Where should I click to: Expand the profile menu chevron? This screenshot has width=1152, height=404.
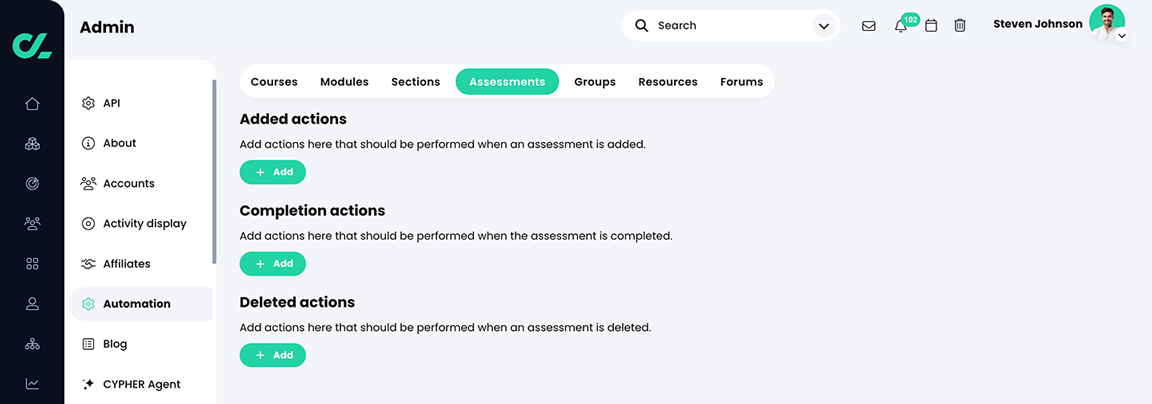(1121, 35)
